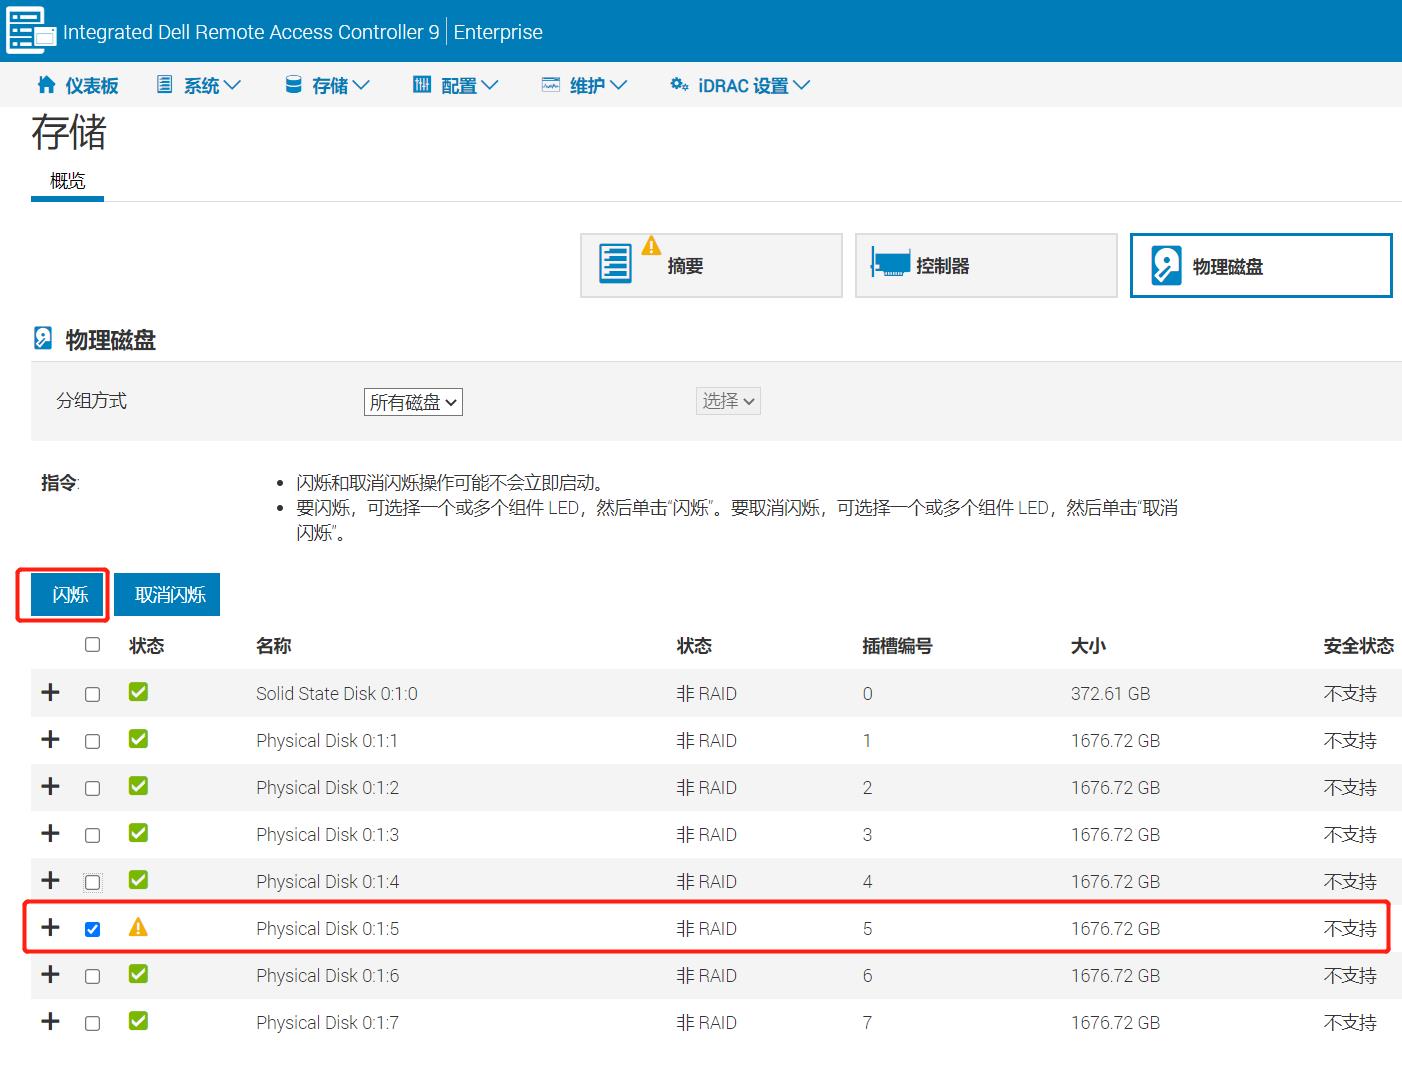The image size is (1402, 1069).
Task: Click the gears icon beside iDRAC 设置
Action: click(x=679, y=85)
